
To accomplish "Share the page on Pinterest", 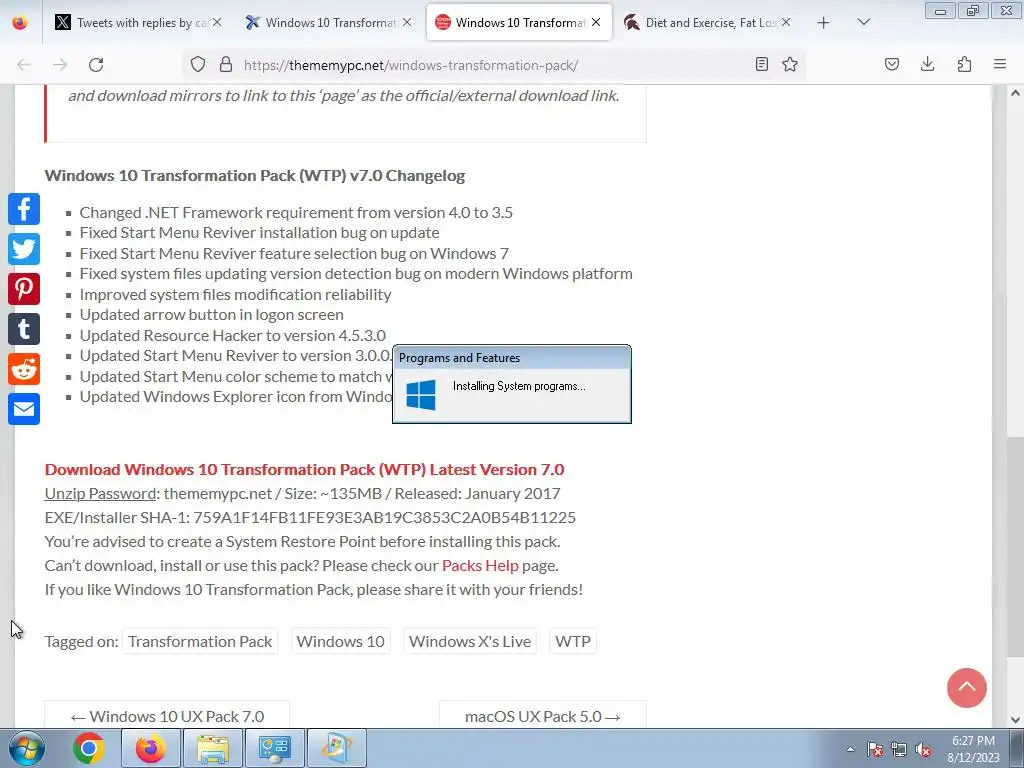I will coord(24,289).
